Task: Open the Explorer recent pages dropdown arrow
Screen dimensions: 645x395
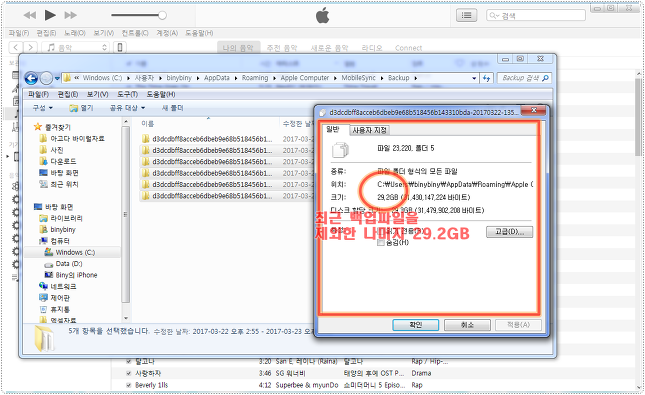Action: coord(57,78)
